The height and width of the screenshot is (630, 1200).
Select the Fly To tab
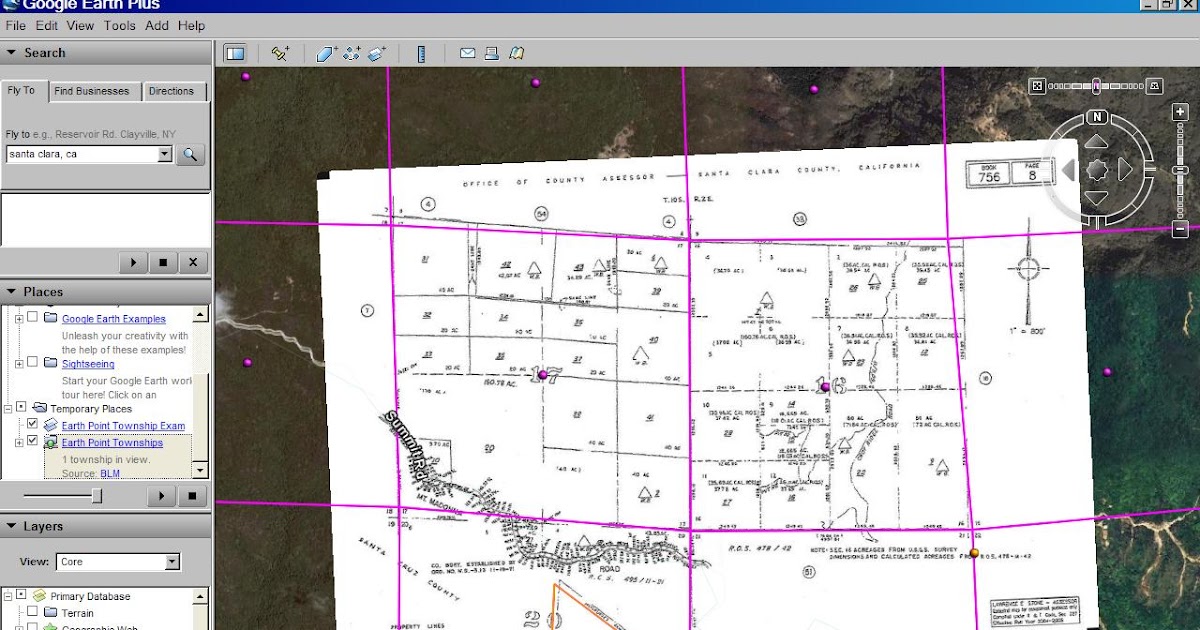22,90
